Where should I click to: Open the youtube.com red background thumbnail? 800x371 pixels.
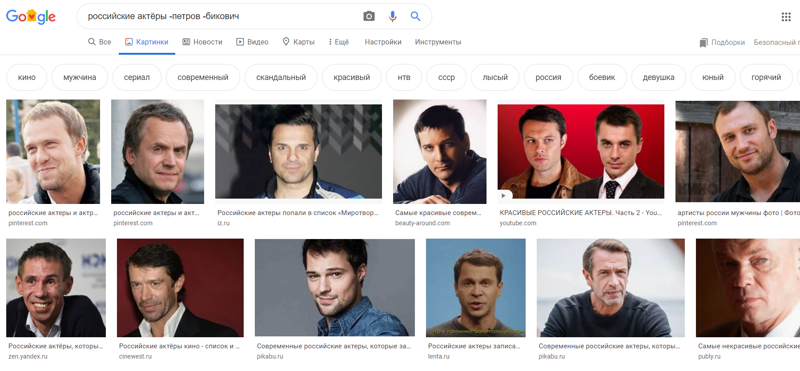click(x=581, y=151)
